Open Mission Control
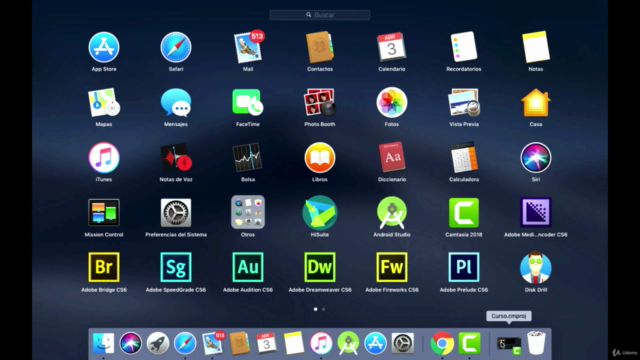Screen dimensions: 640x360 pos(104,213)
